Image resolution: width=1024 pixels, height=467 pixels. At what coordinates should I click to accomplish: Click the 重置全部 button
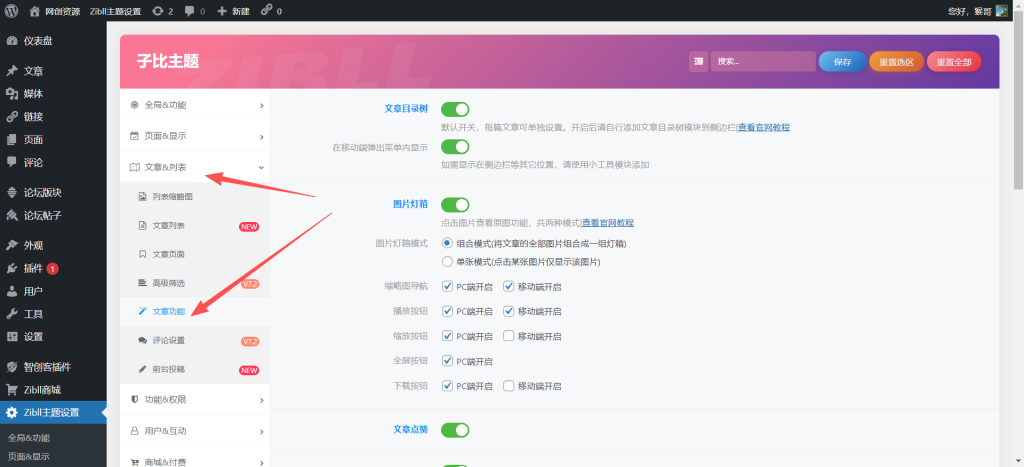click(x=953, y=61)
